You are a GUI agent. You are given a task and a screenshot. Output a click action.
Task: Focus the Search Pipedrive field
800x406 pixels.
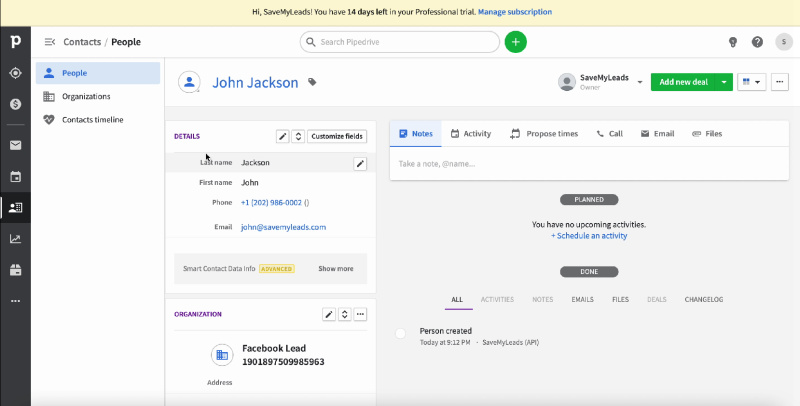click(399, 42)
